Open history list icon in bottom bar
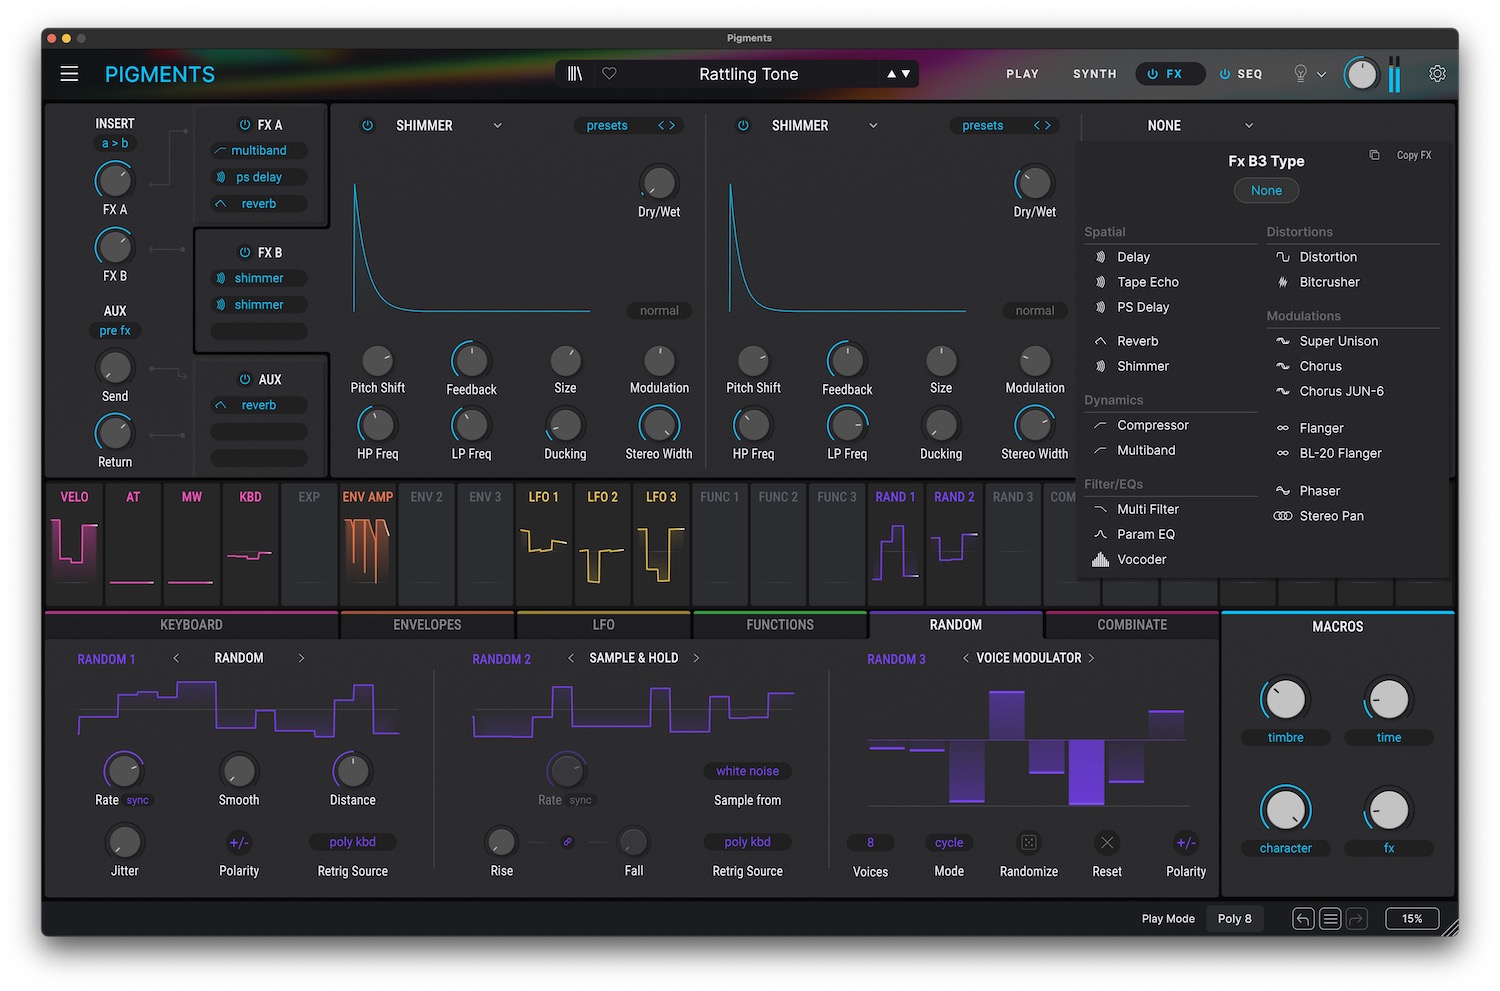This screenshot has width=1500, height=991. click(x=1330, y=919)
